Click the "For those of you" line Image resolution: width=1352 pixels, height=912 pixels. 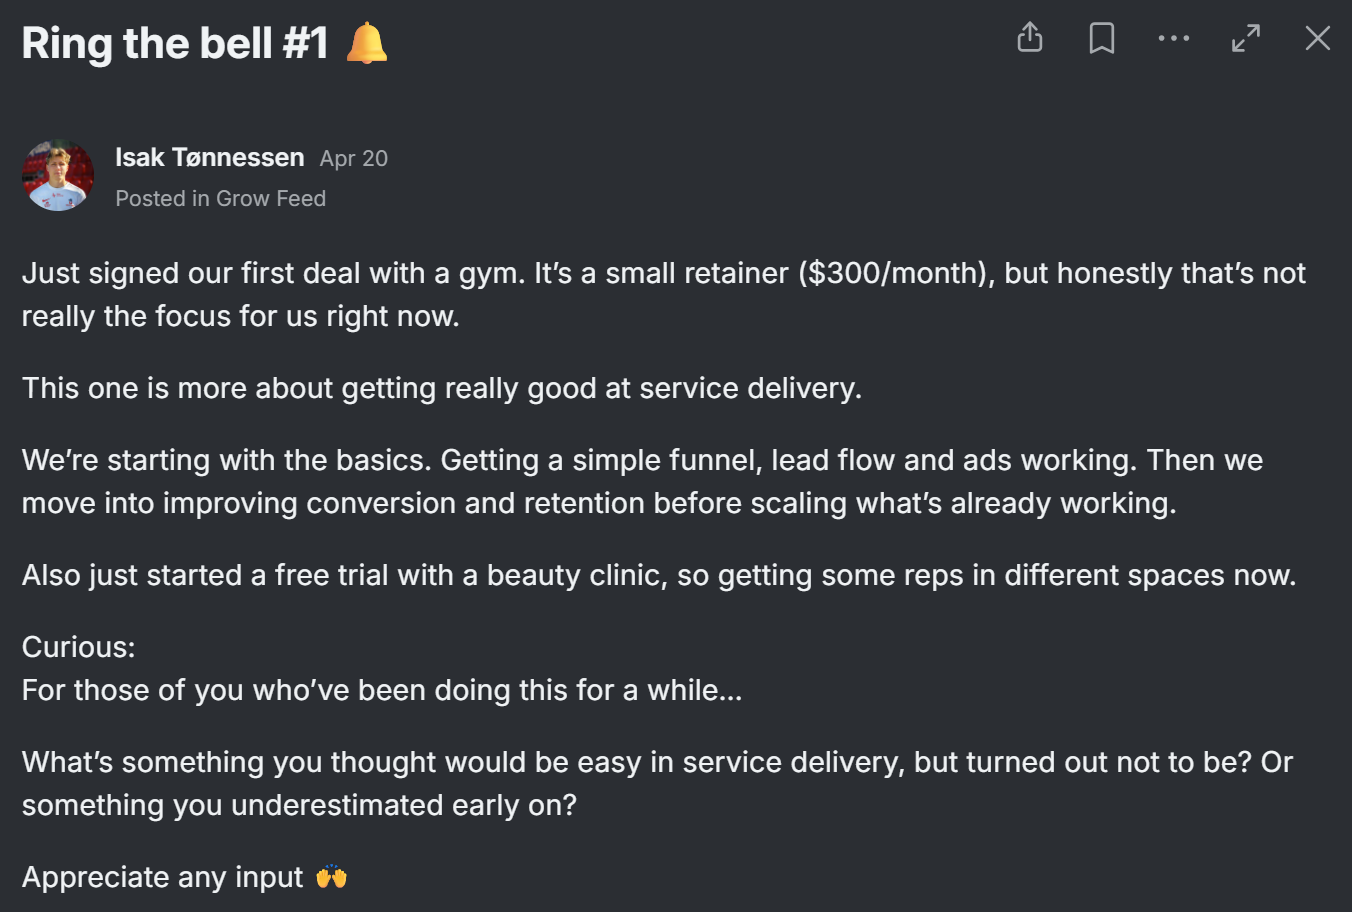(x=382, y=690)
